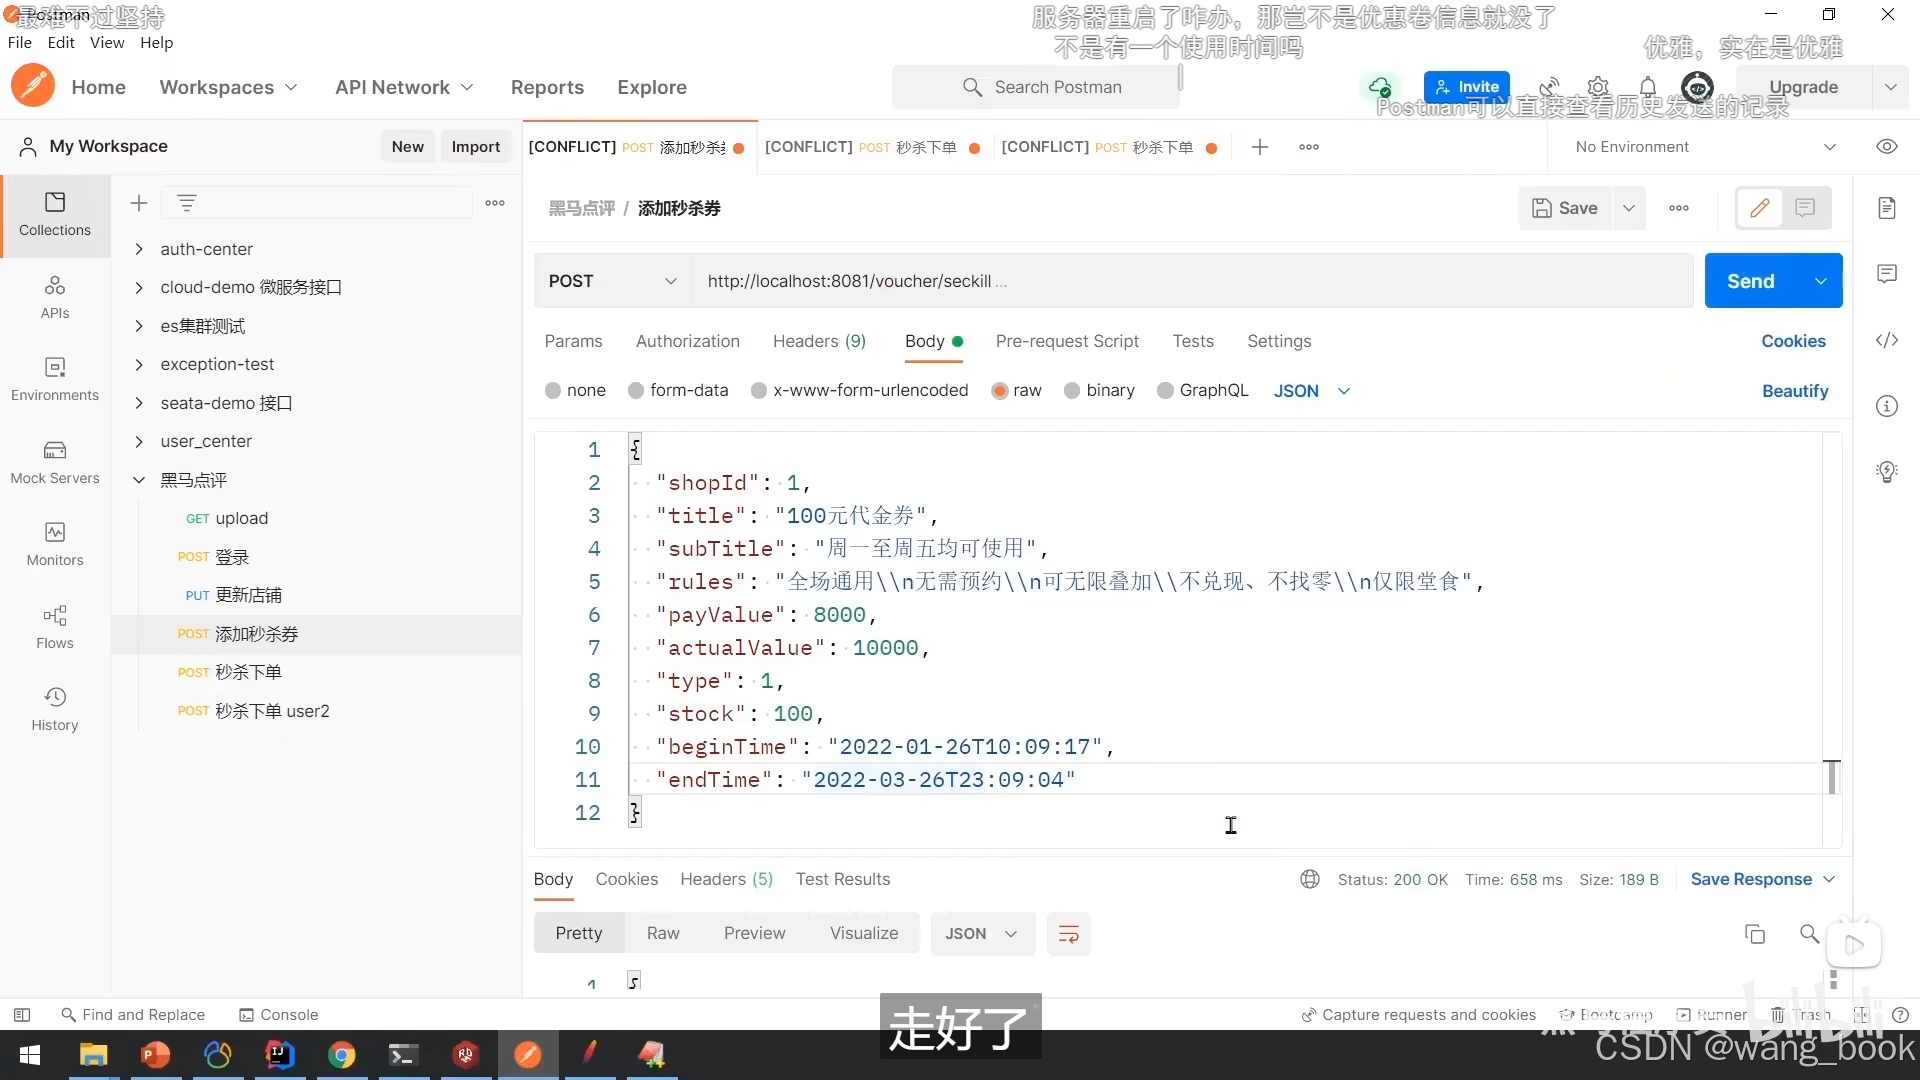
Task: Switch to Pre-request Script tab
Action: 1067,341
